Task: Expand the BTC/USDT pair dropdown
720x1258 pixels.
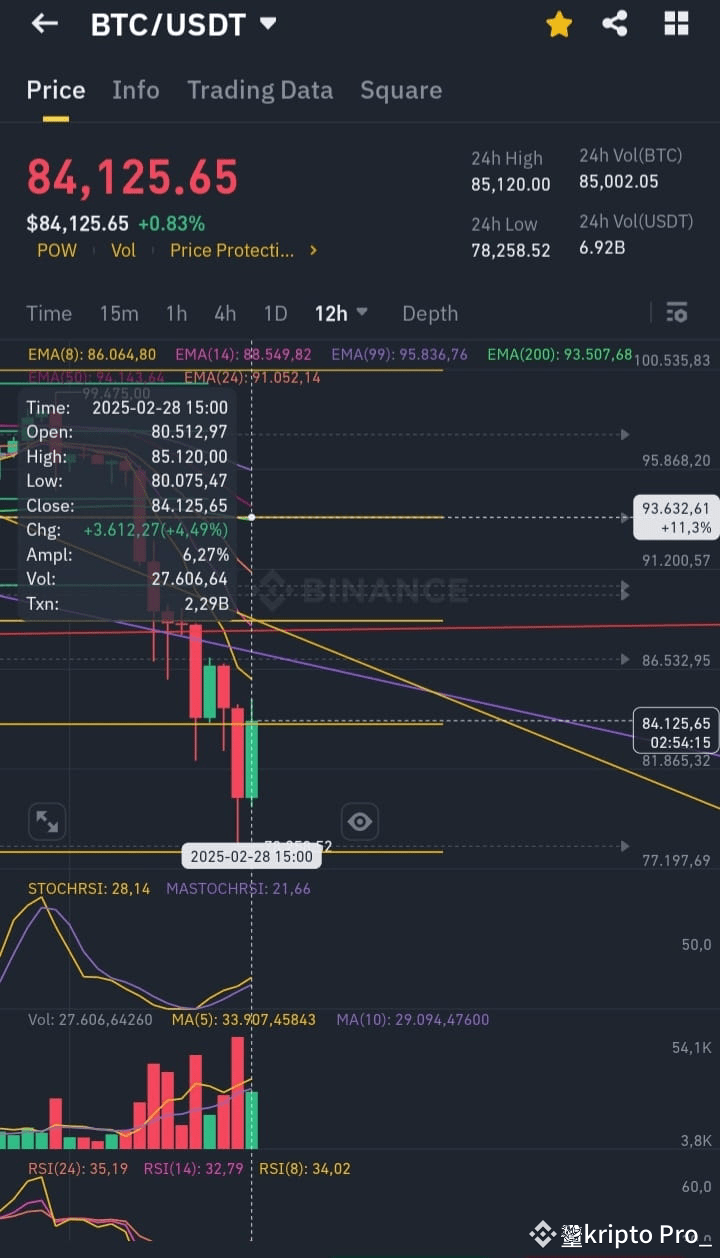Action: (x=267, y=24)
